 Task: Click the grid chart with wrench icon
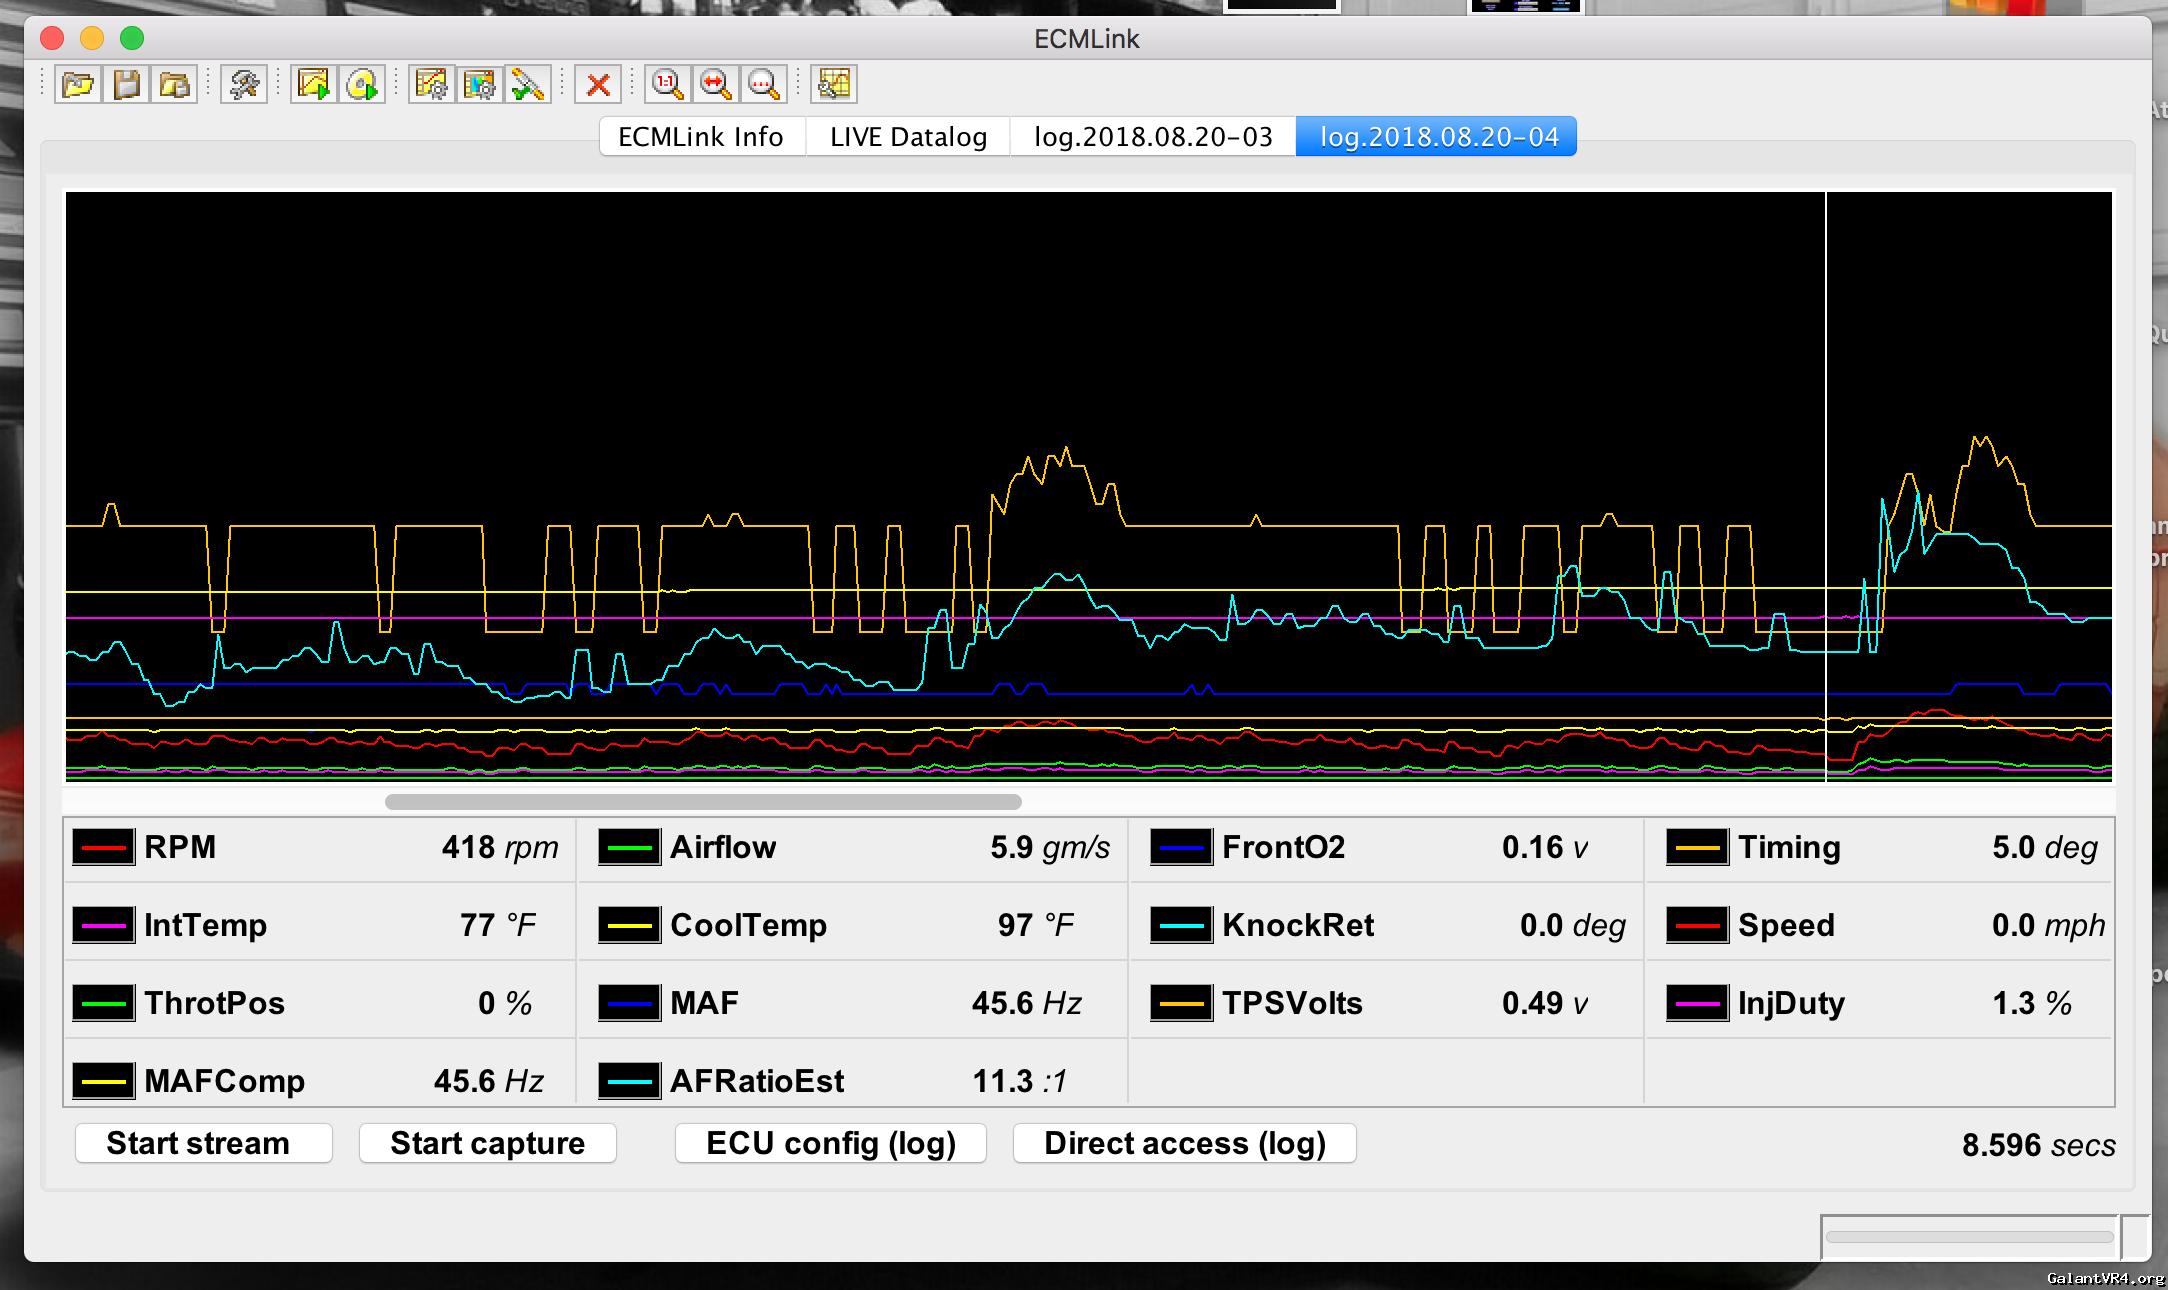click(x=834, y=85)
